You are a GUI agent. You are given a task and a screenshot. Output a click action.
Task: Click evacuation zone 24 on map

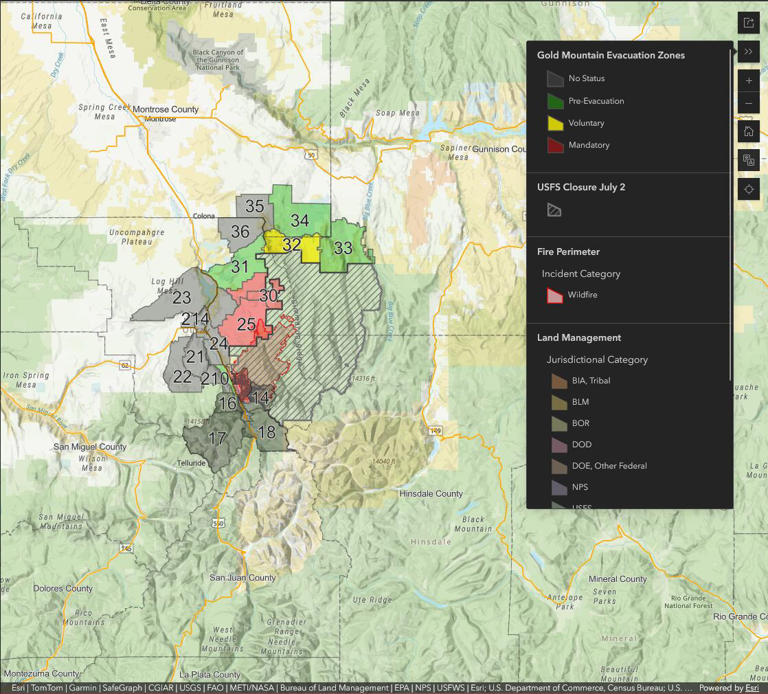[x=218, y=343]
